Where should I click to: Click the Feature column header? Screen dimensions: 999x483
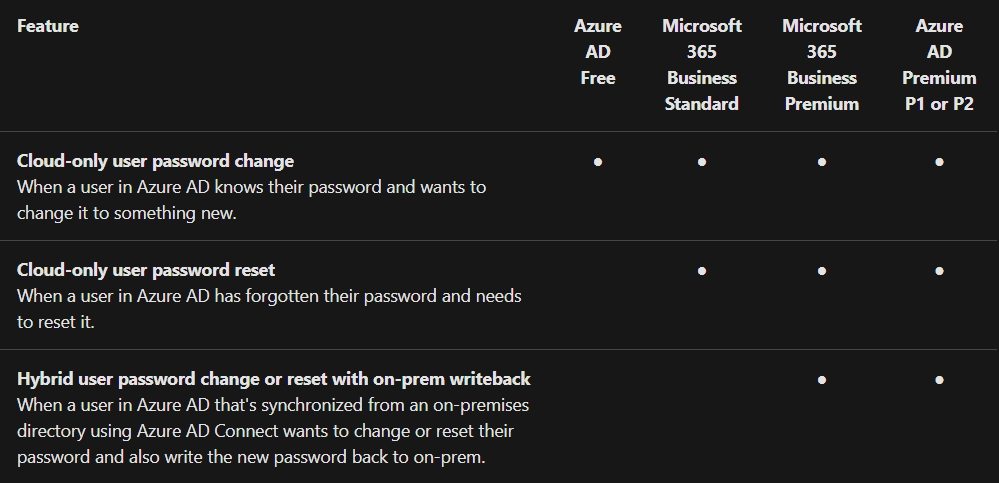[48, 26]
